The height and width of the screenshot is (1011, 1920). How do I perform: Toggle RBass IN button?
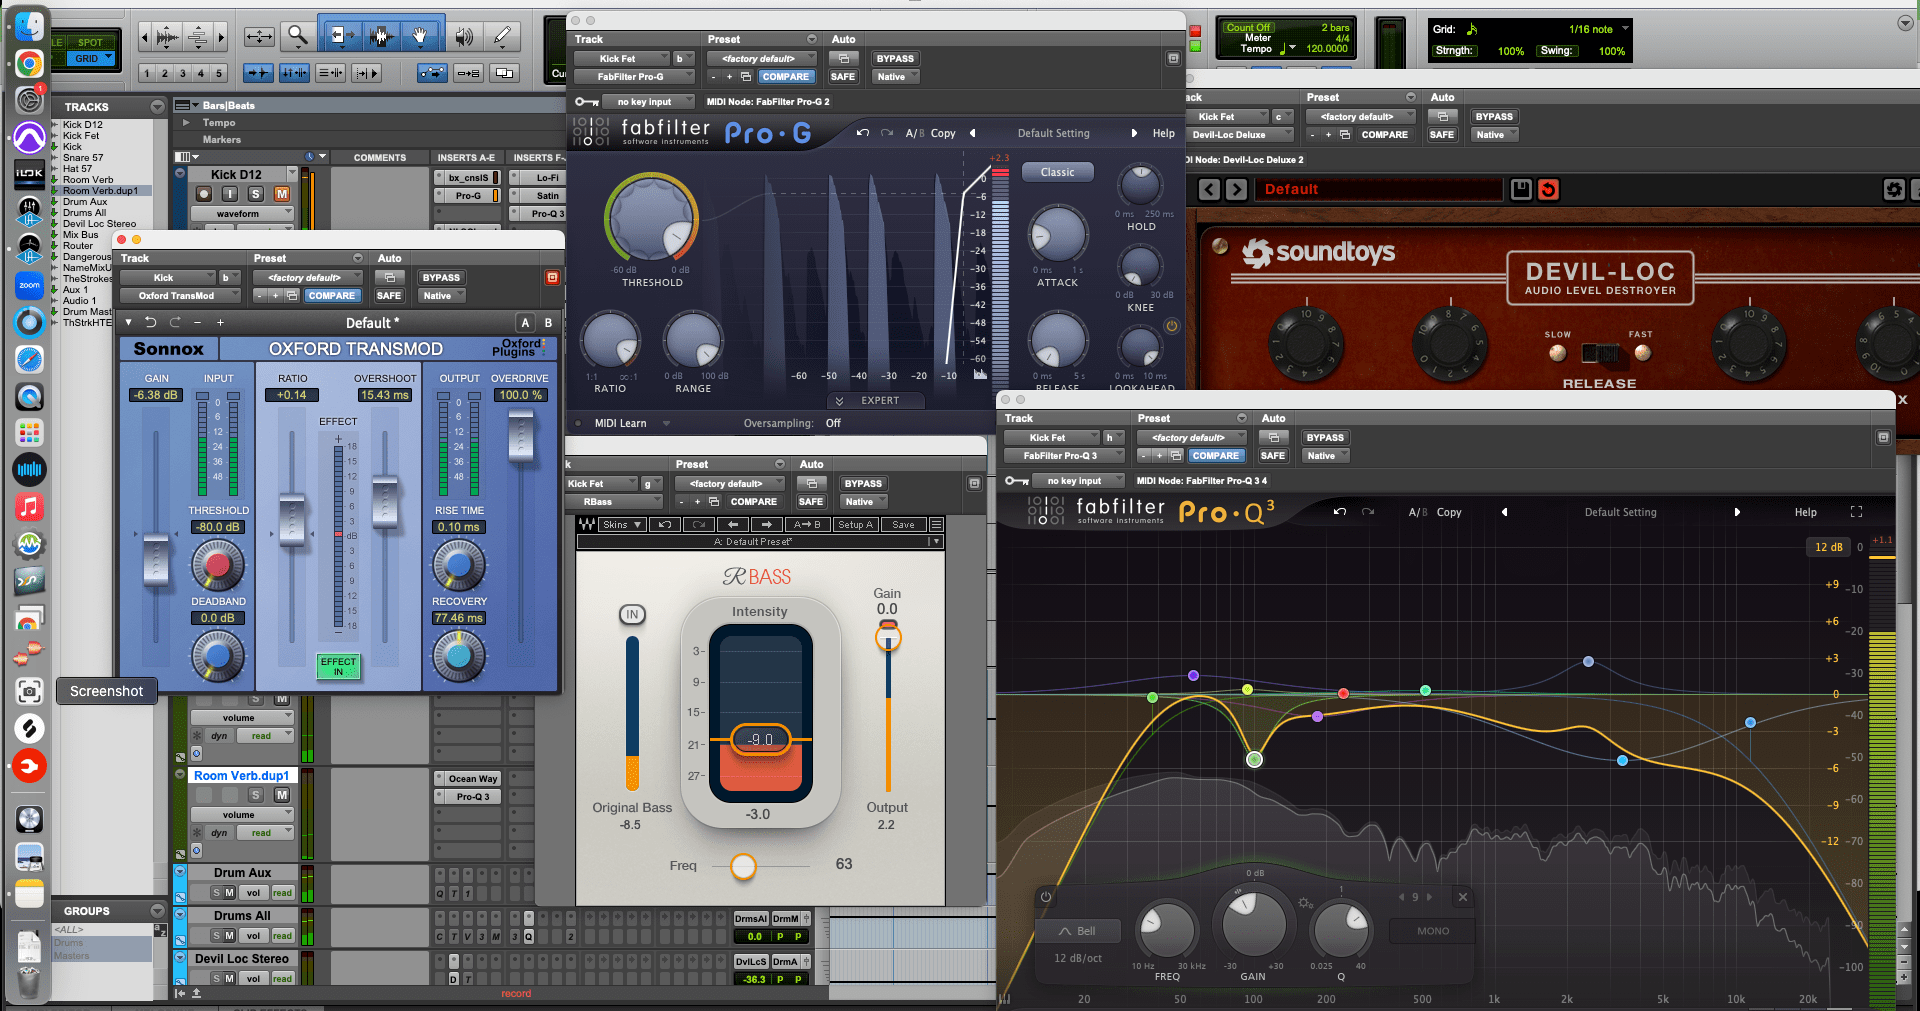pos(632,614)
